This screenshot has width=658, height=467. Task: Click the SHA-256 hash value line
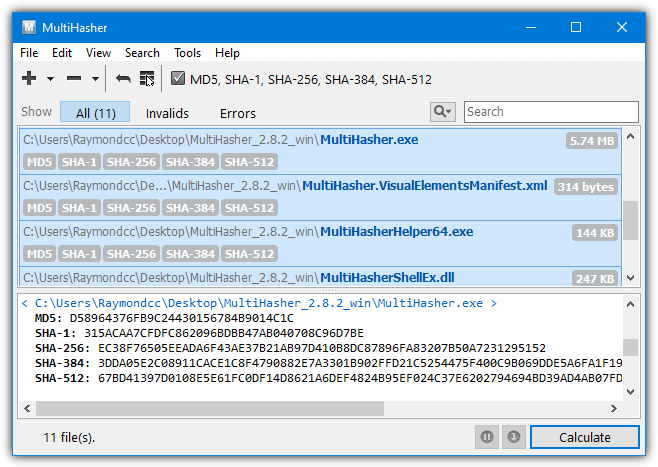point(290,348)
